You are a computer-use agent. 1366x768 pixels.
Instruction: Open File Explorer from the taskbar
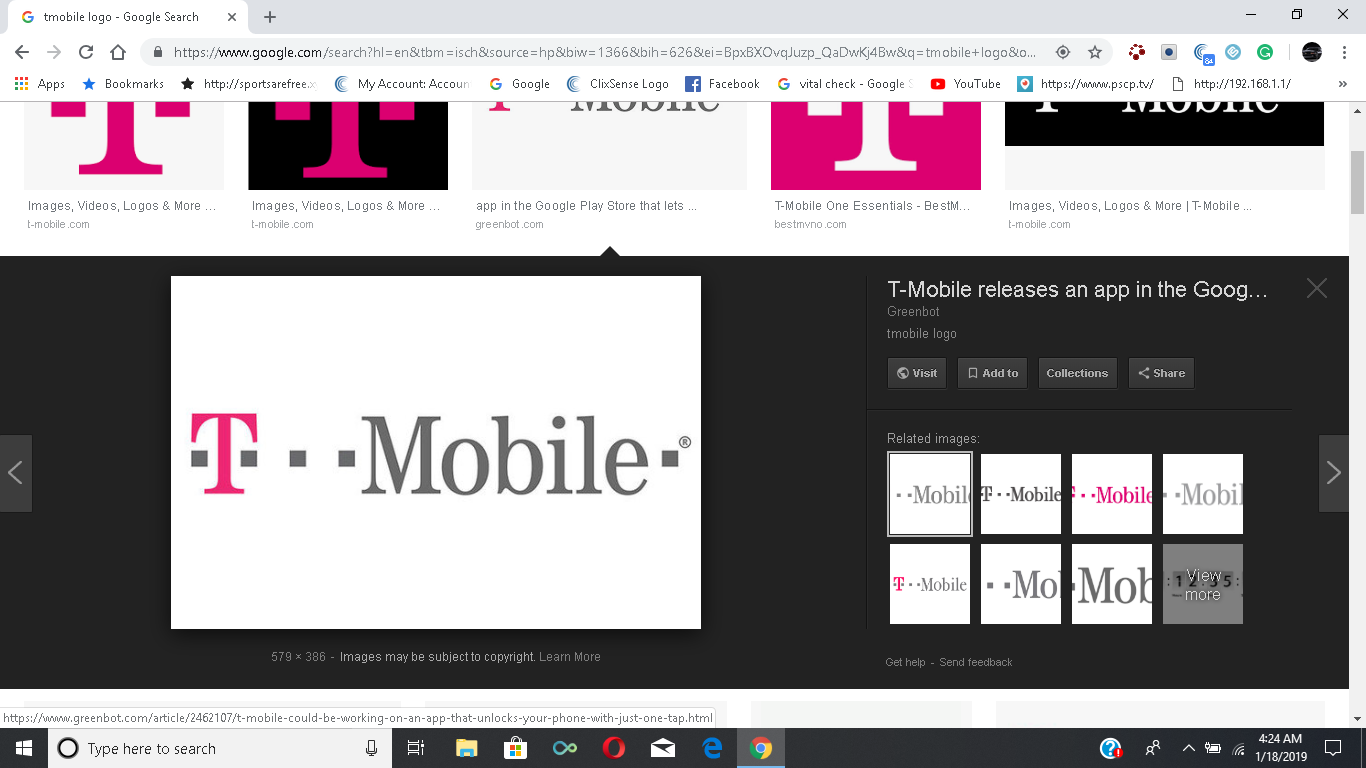[467, 748]
